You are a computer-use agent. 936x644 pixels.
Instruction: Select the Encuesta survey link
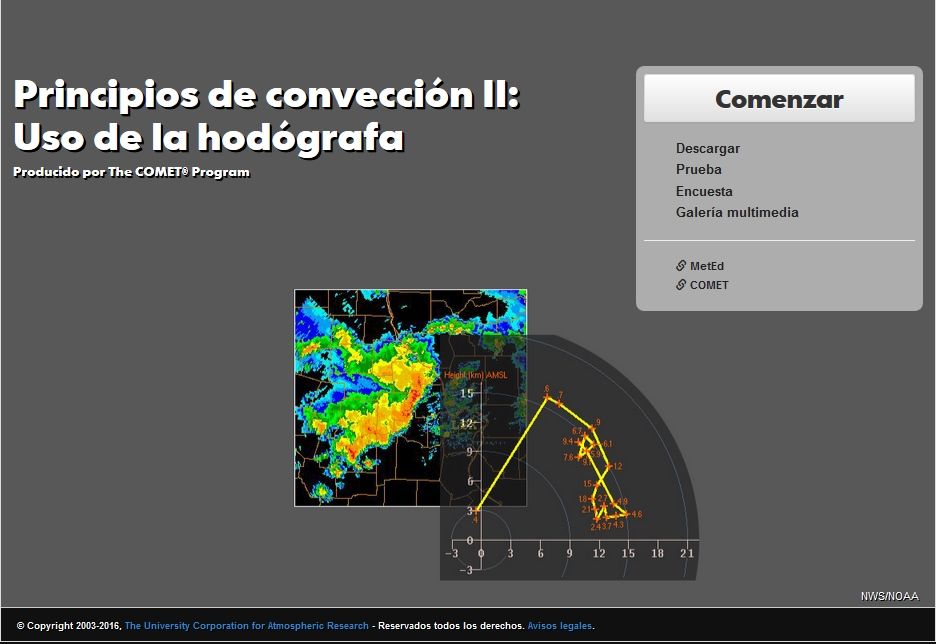pyautogui.click(x=704, y=191)
